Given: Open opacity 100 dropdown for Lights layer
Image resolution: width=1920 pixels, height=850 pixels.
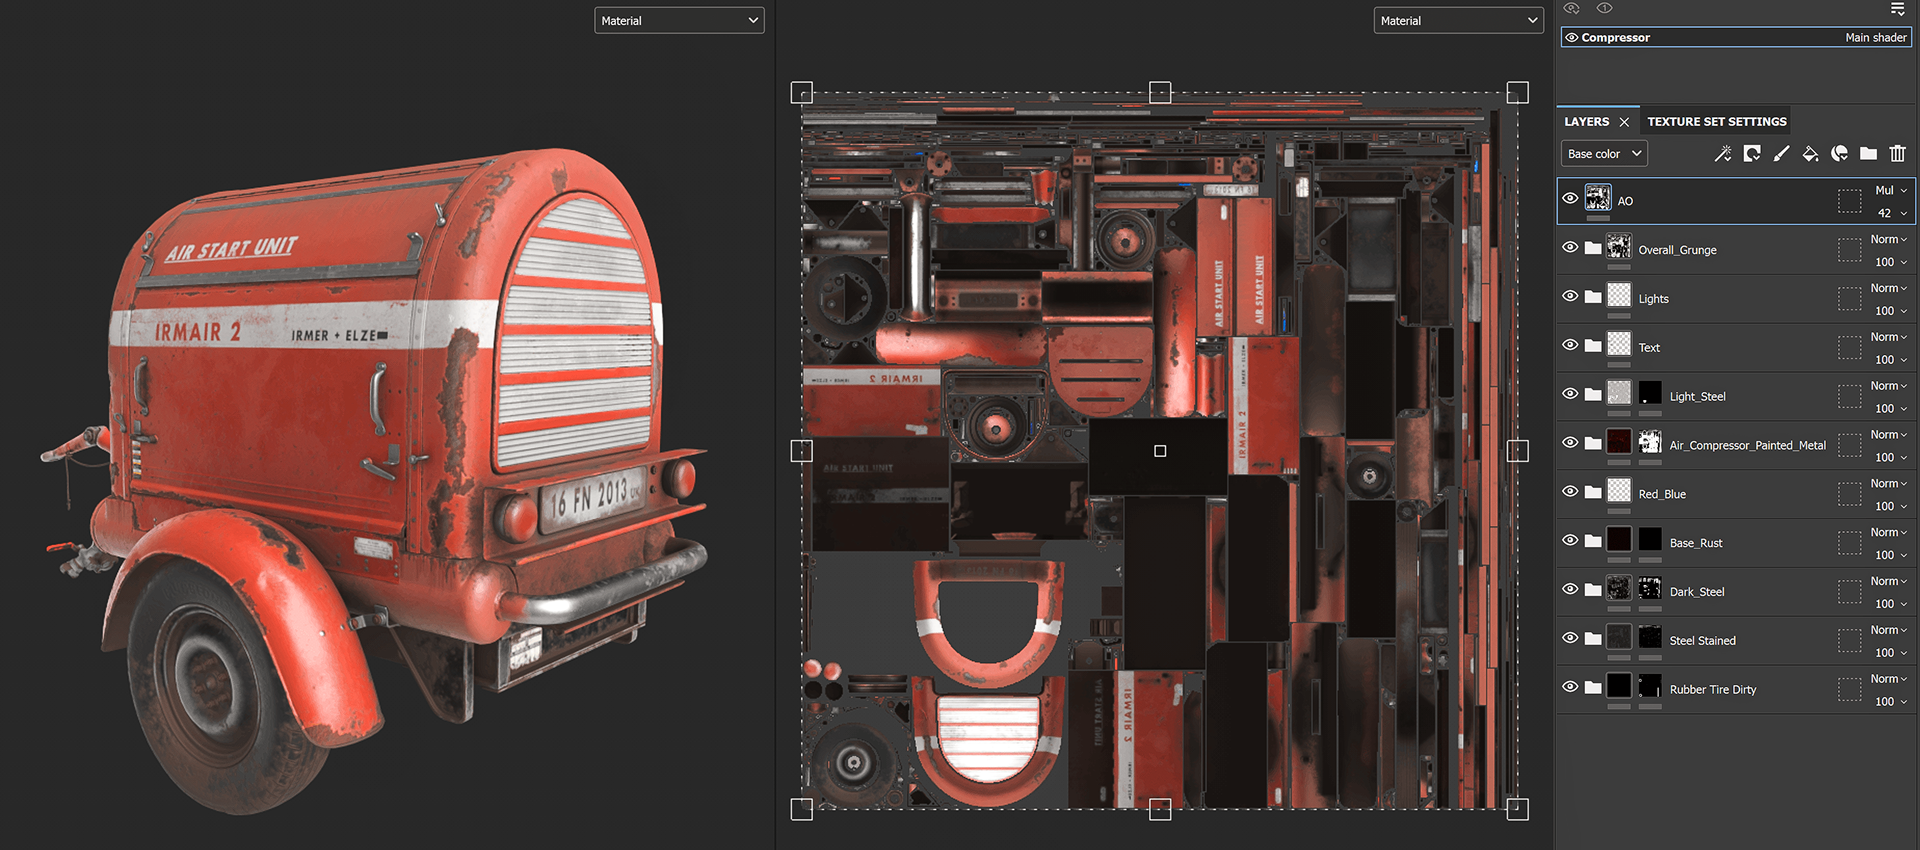Looking at the screenshot, I should click(x=1891, y=311).
